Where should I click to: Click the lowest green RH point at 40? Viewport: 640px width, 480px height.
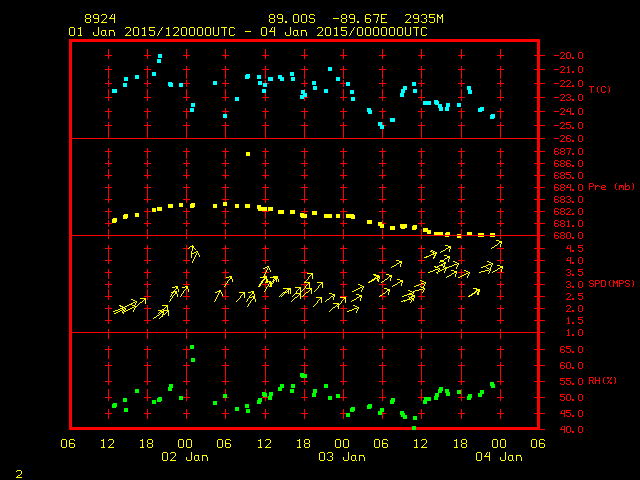tap(414, 428)
